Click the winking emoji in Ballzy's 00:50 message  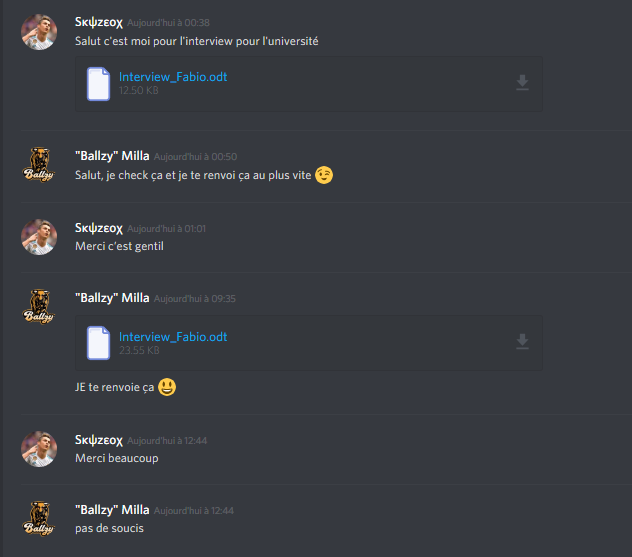pyautogui.click(x=324, y=175)
